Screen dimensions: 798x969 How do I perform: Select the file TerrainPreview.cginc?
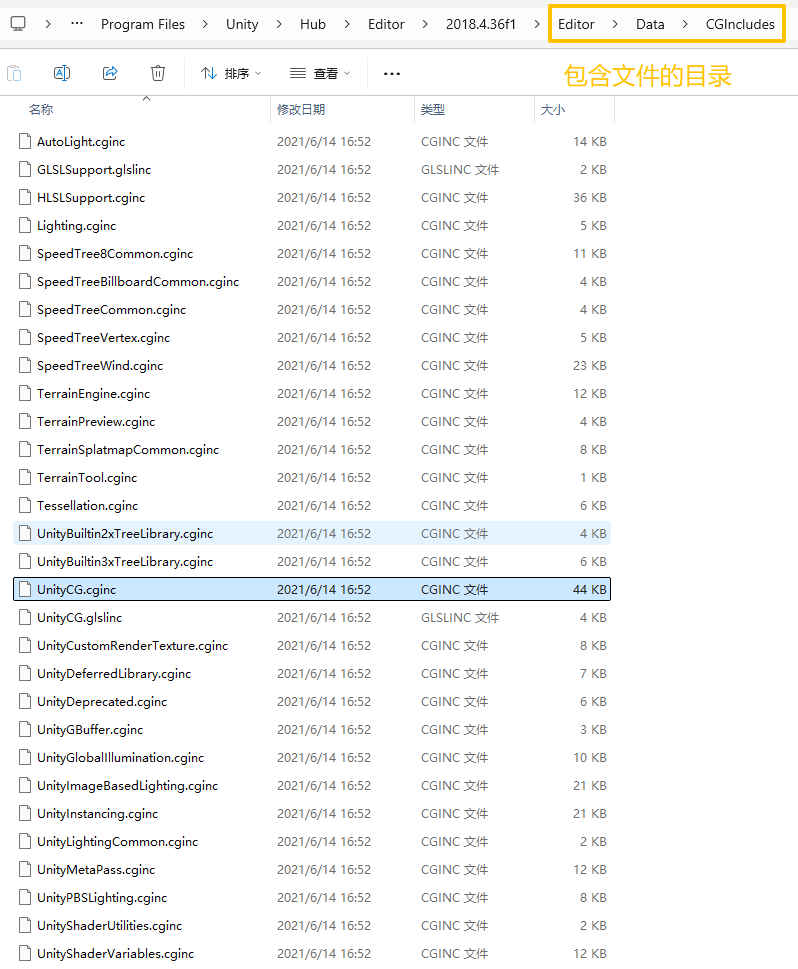pos(312,421)
